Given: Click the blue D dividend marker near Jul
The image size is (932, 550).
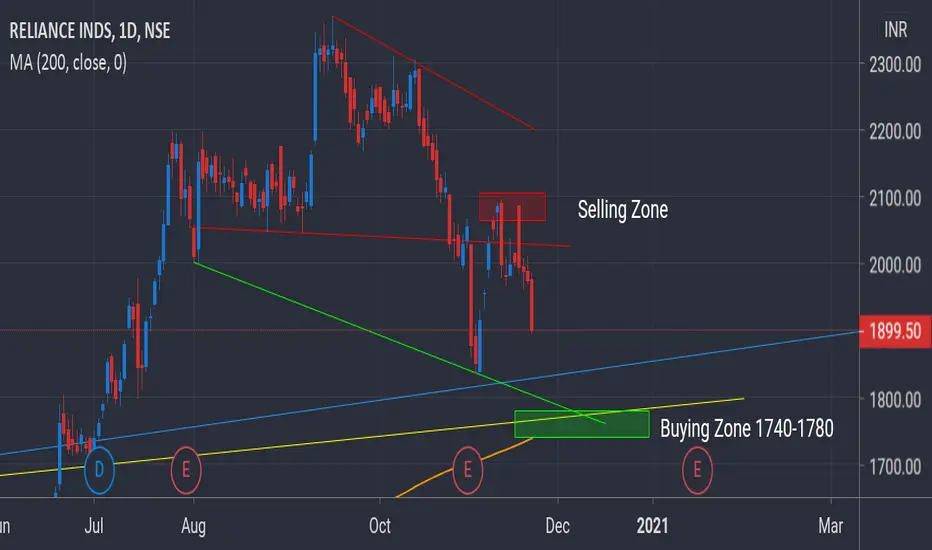Looking at the screenshot, I should 99,470.
